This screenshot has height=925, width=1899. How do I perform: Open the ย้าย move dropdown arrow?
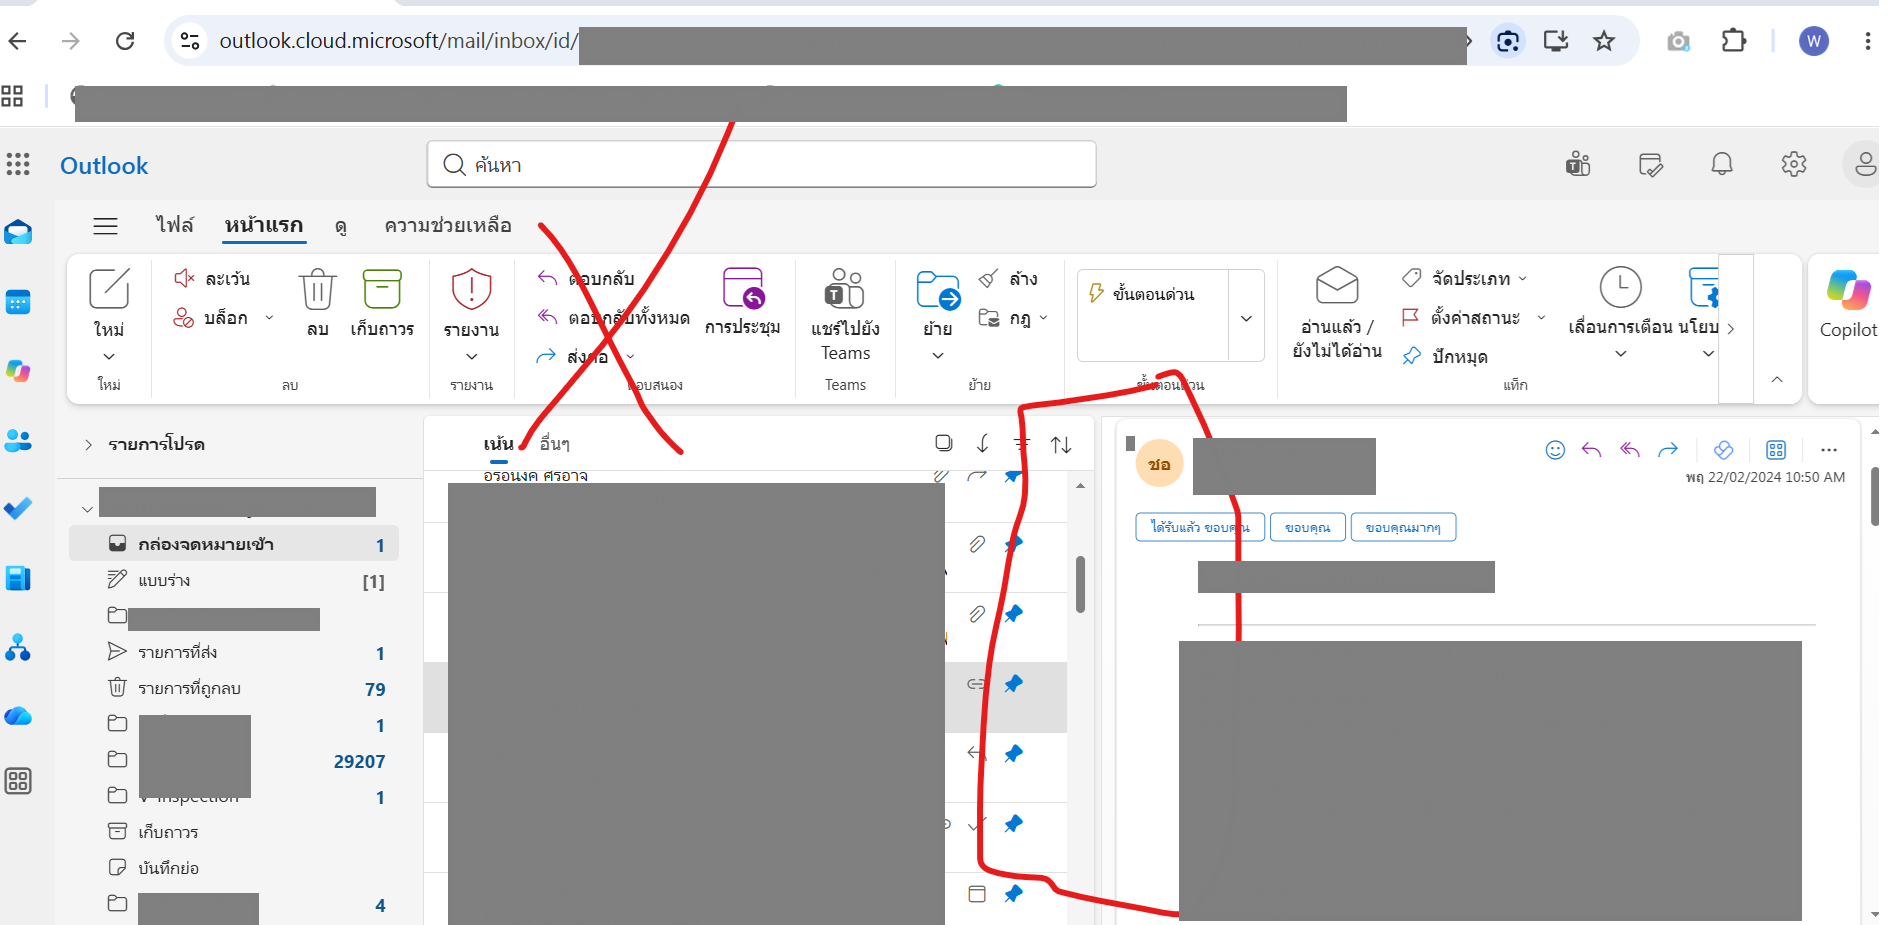(x=938, y=355)
